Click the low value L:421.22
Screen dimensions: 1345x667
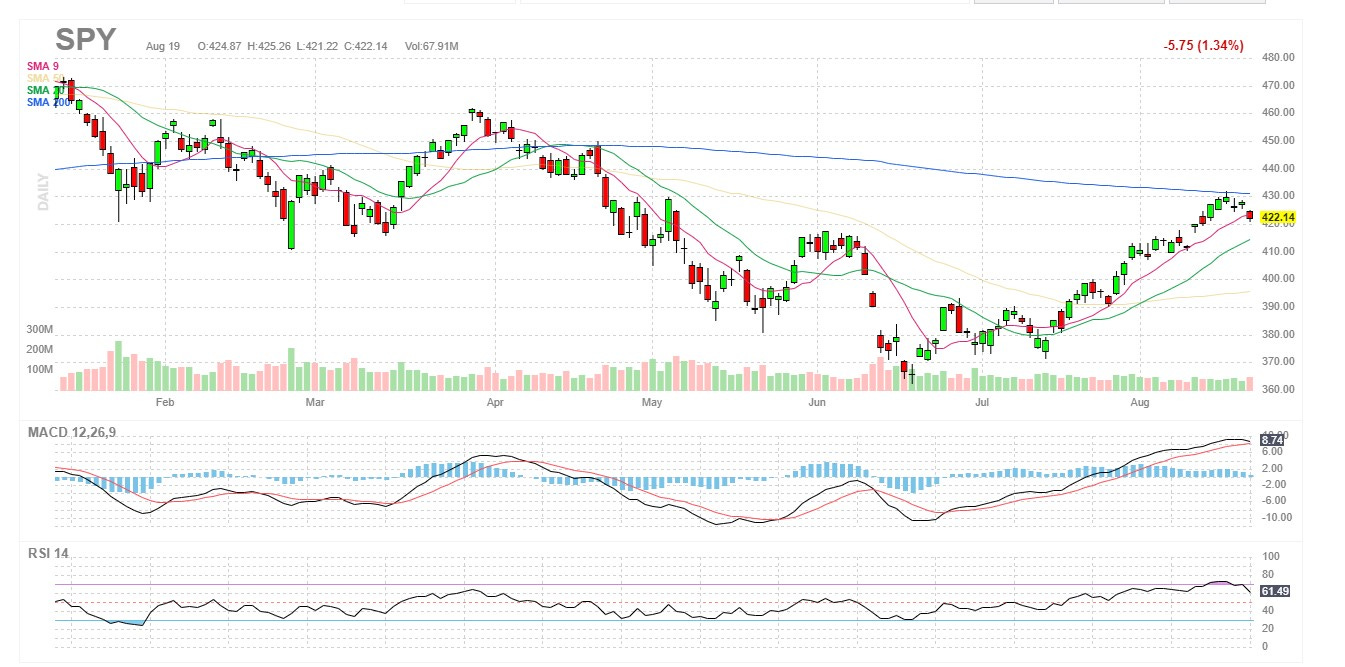pyautogui.click(x=317, y=46)
